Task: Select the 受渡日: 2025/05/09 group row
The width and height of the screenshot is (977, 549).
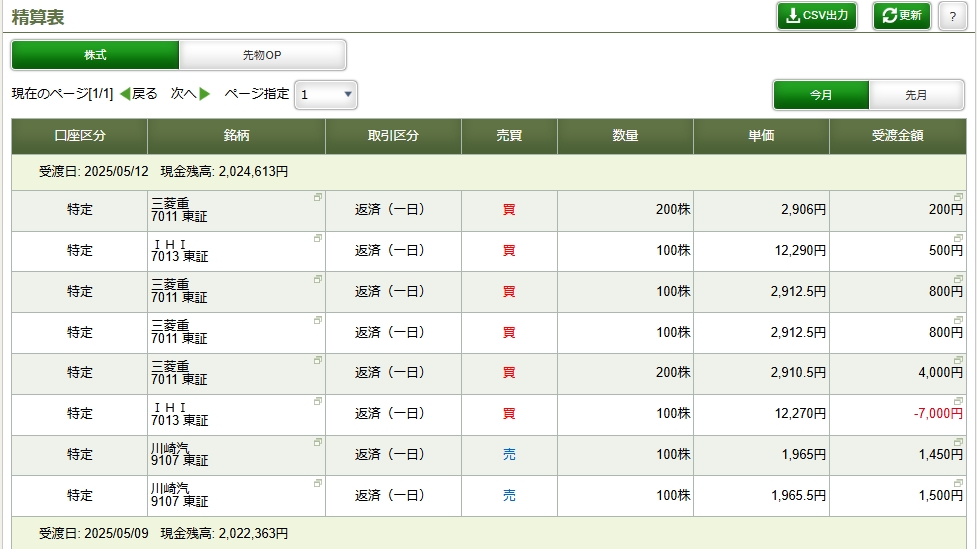Action: (x=489, y=533)
